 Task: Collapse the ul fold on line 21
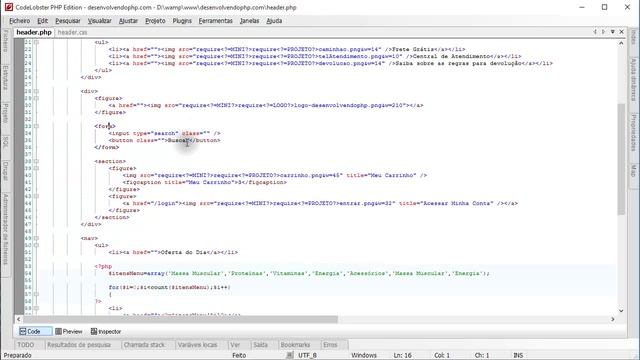36,42
